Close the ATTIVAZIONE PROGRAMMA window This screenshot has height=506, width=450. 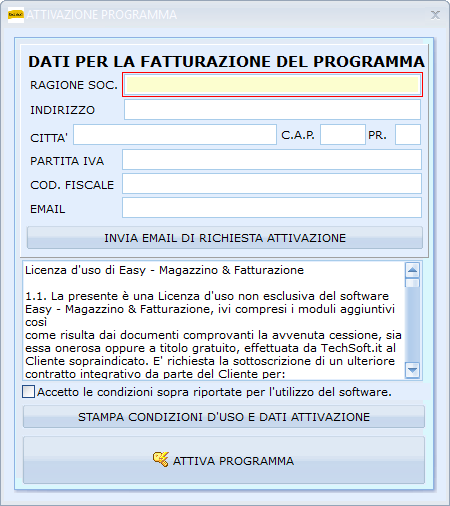click(435, 15)
